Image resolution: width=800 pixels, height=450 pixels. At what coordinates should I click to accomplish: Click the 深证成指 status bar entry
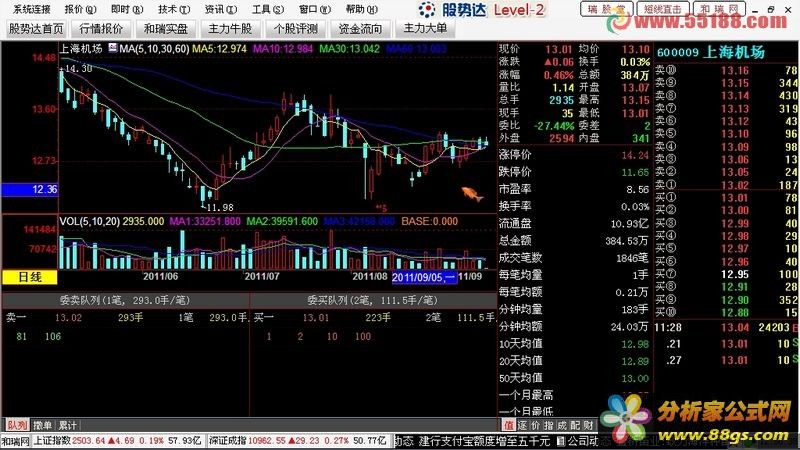coord(299,441)
